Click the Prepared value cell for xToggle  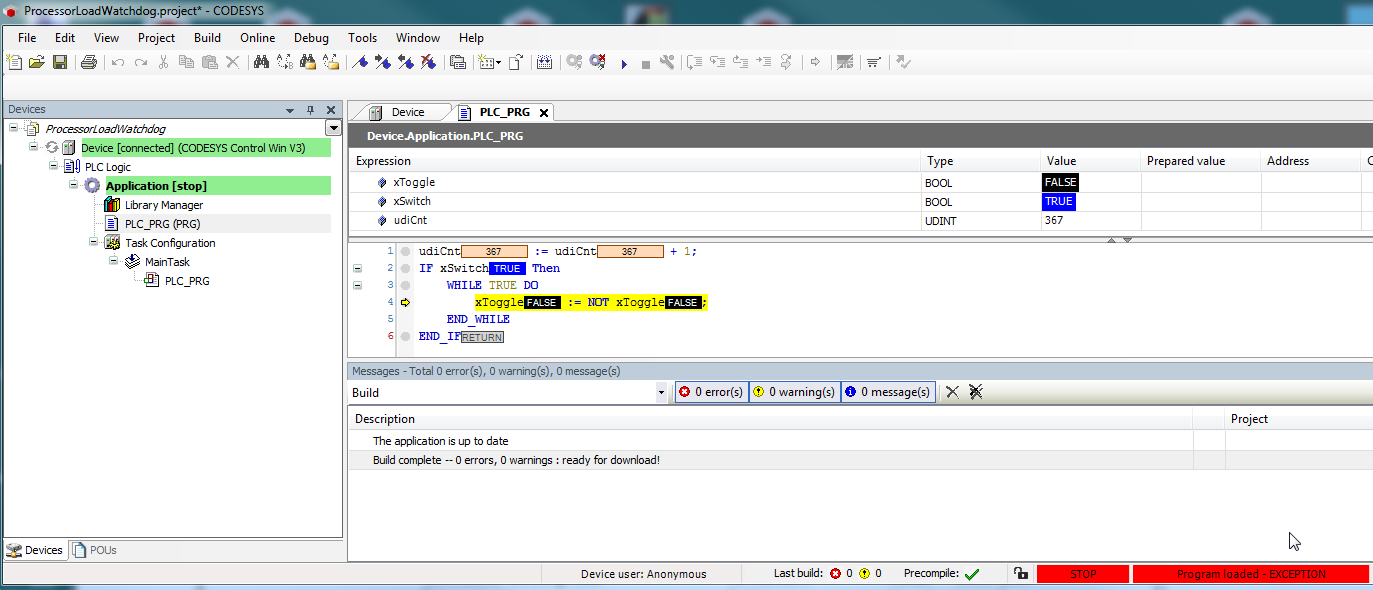coord(1200,182)
